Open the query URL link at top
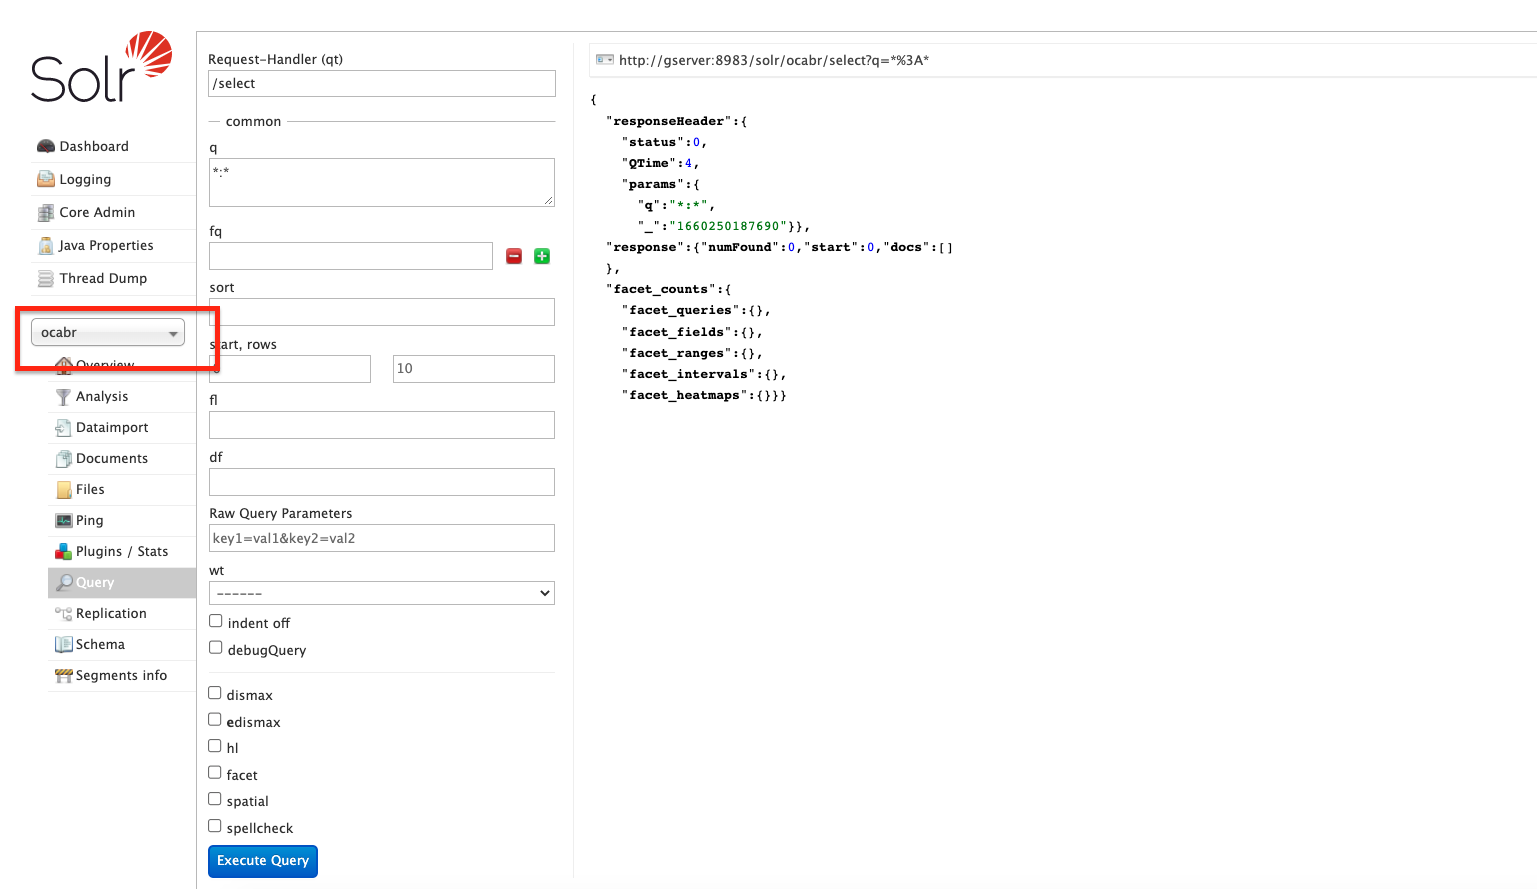 [x=774, y=60]
